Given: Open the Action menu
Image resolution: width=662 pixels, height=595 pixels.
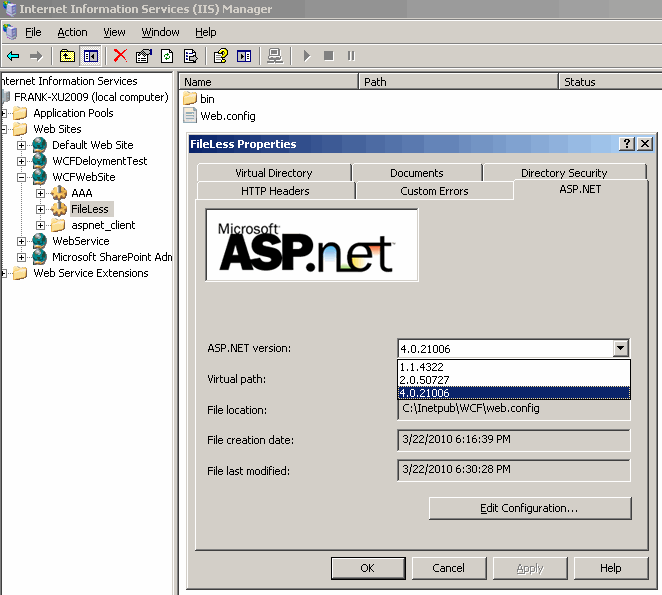Looking at the screenshot, I should click(72, 32).
